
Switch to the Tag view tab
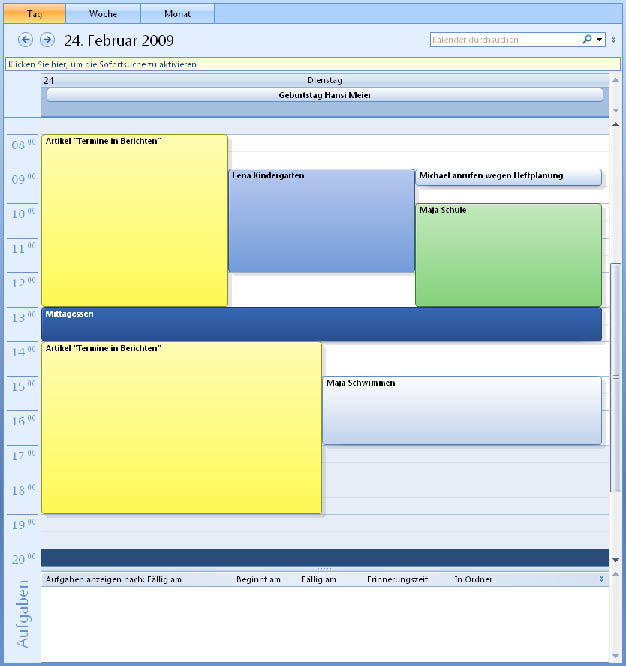coord(34,14)
